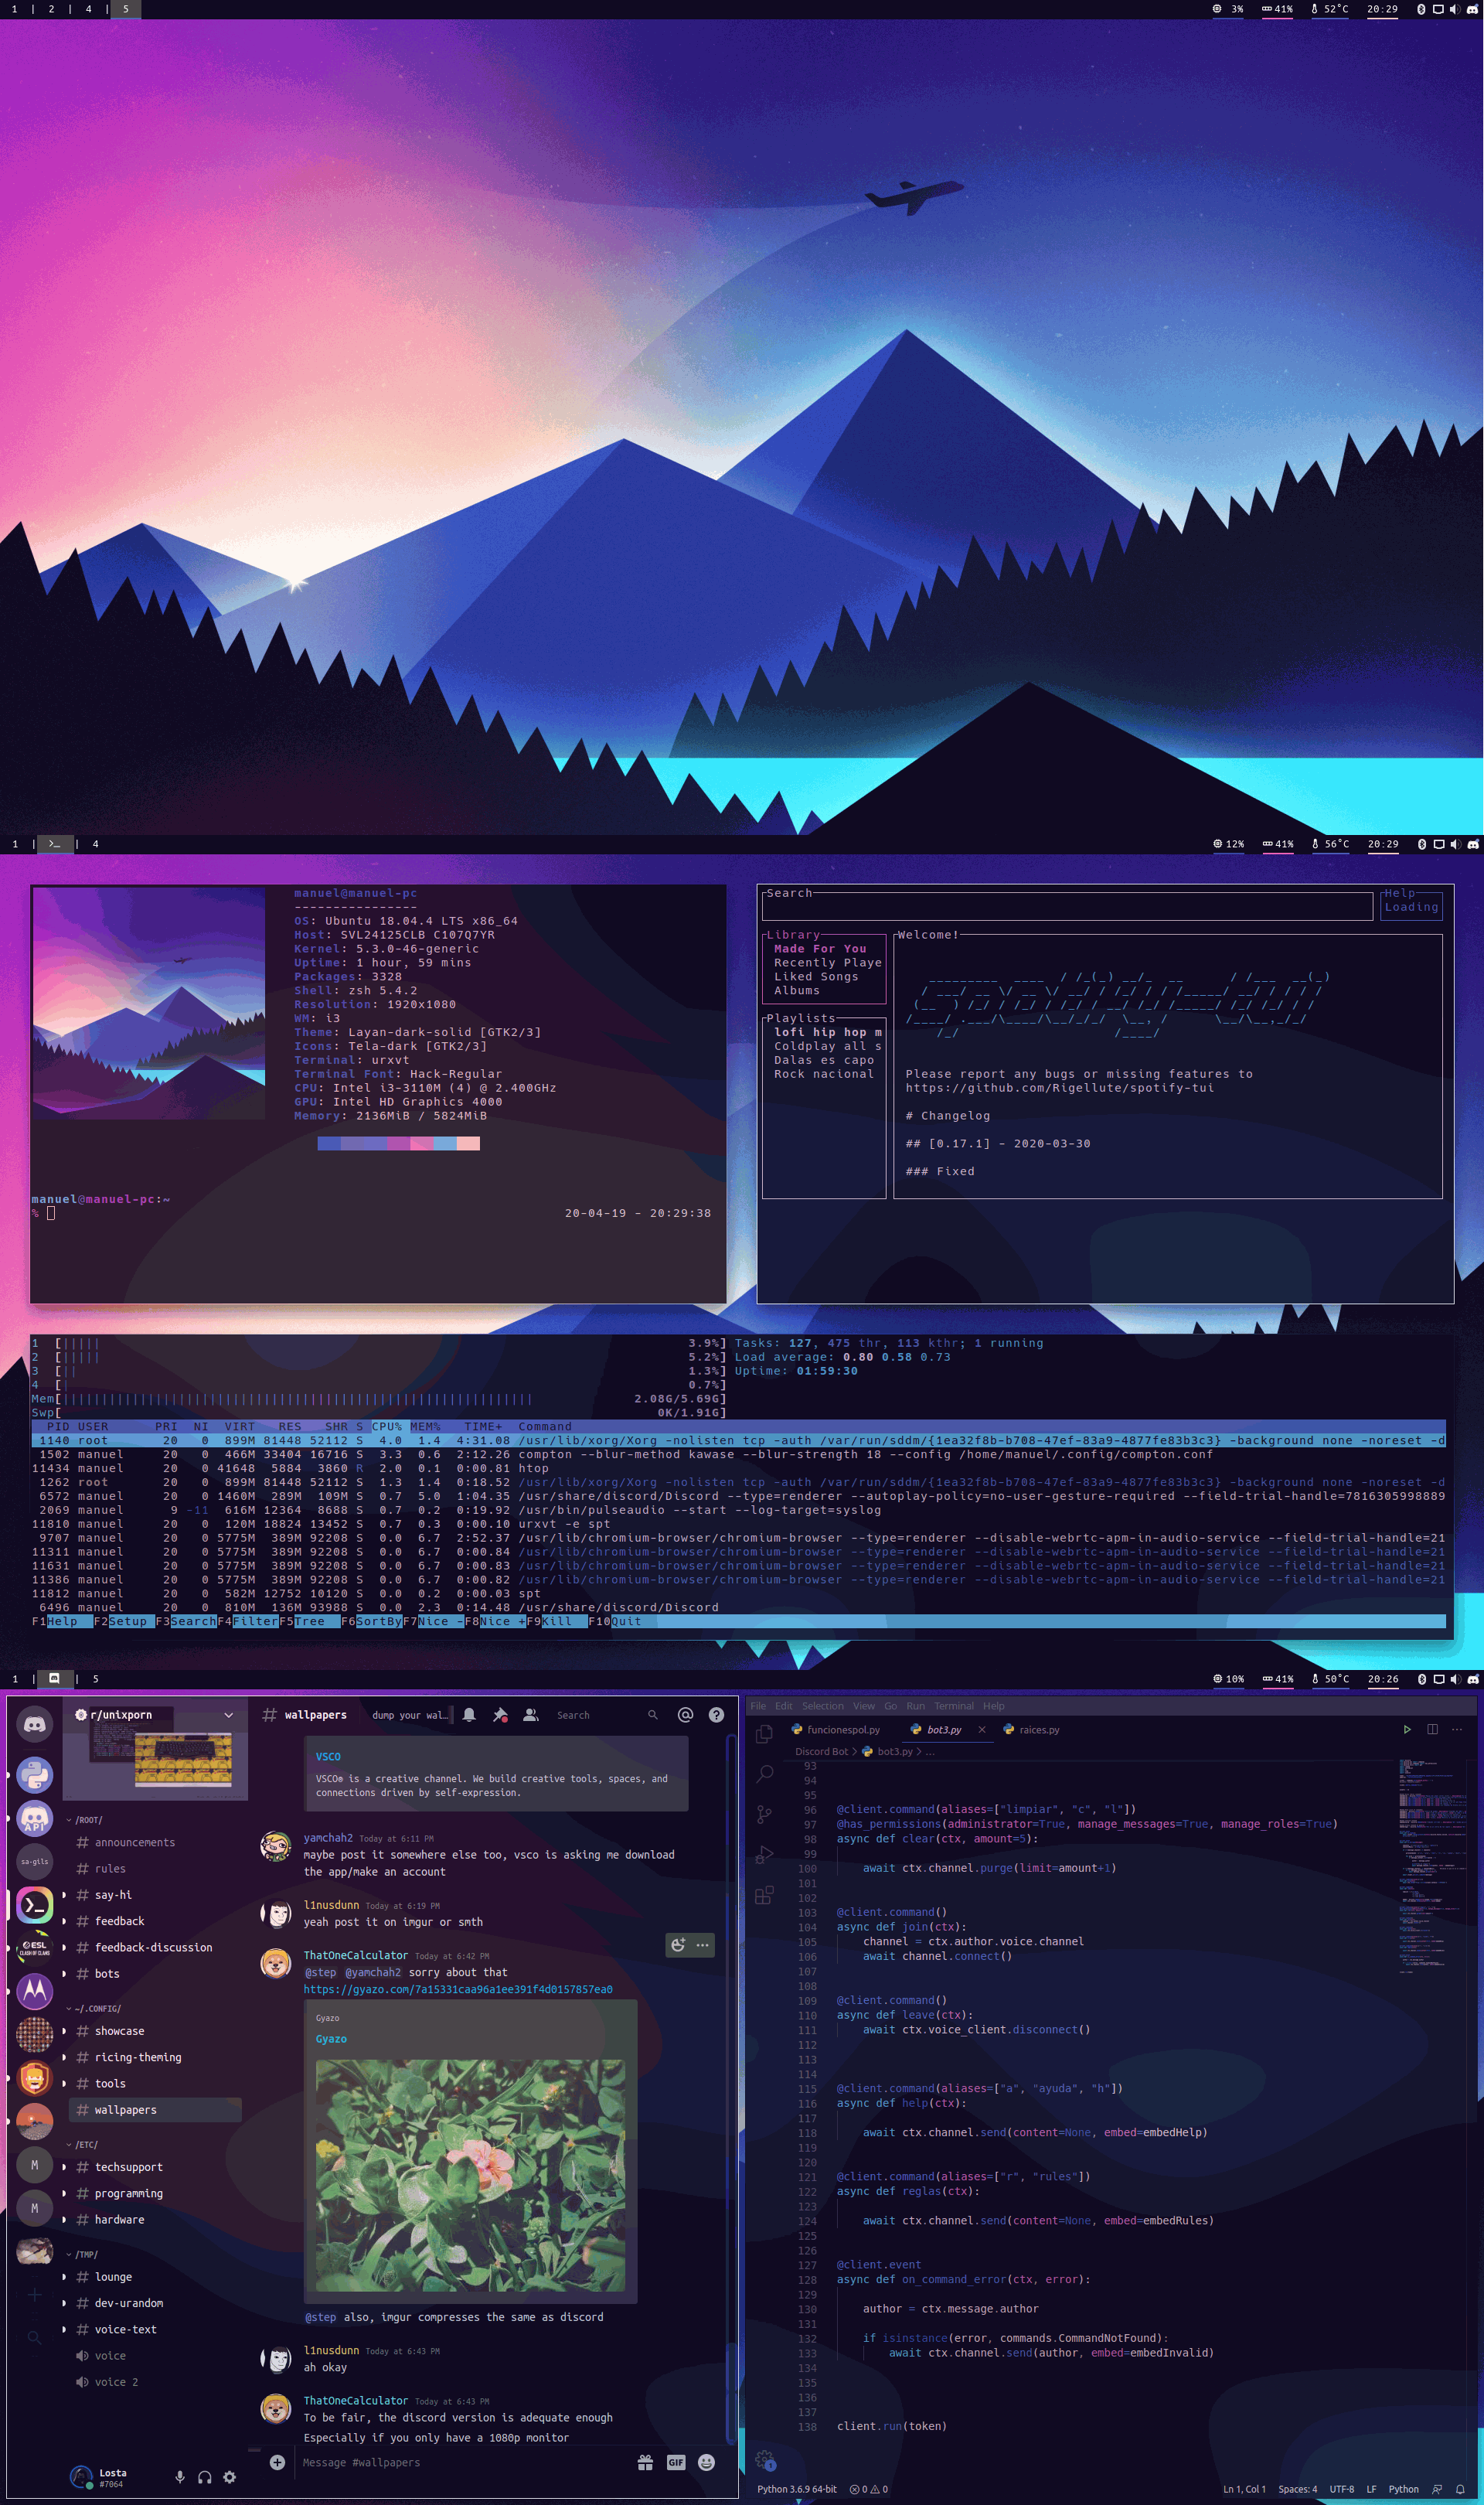The image size is (1484, 2505).
Task: Click the Gyazo embed title link
Action: 331,2039
